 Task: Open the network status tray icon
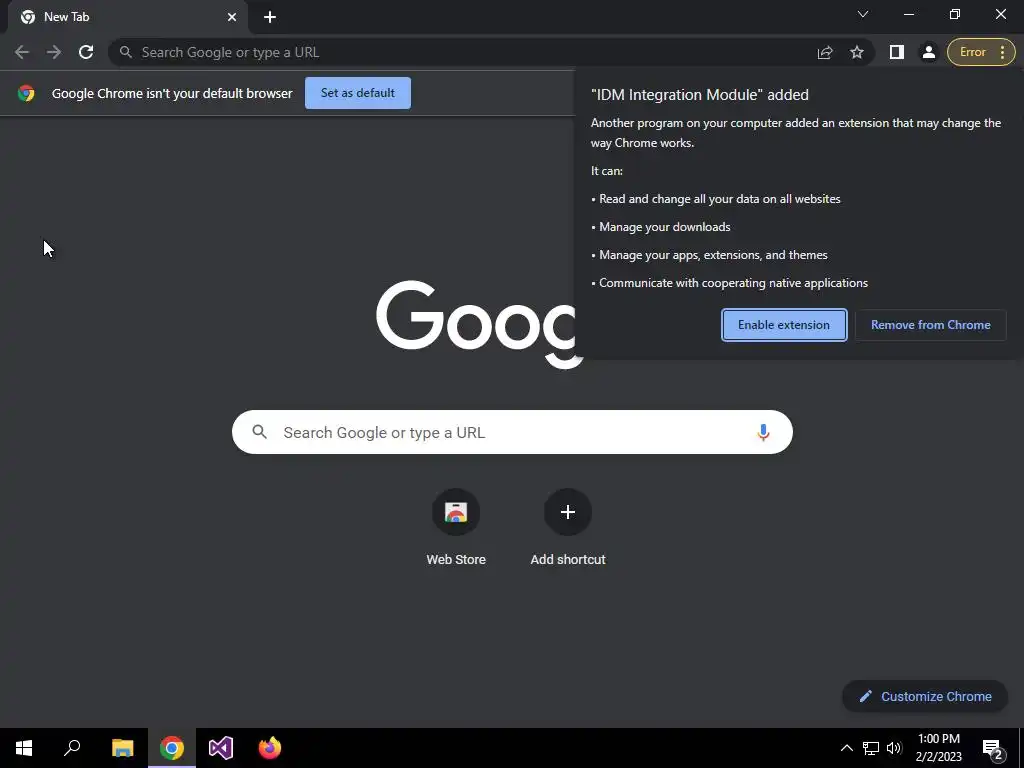[x=871, y=748]
